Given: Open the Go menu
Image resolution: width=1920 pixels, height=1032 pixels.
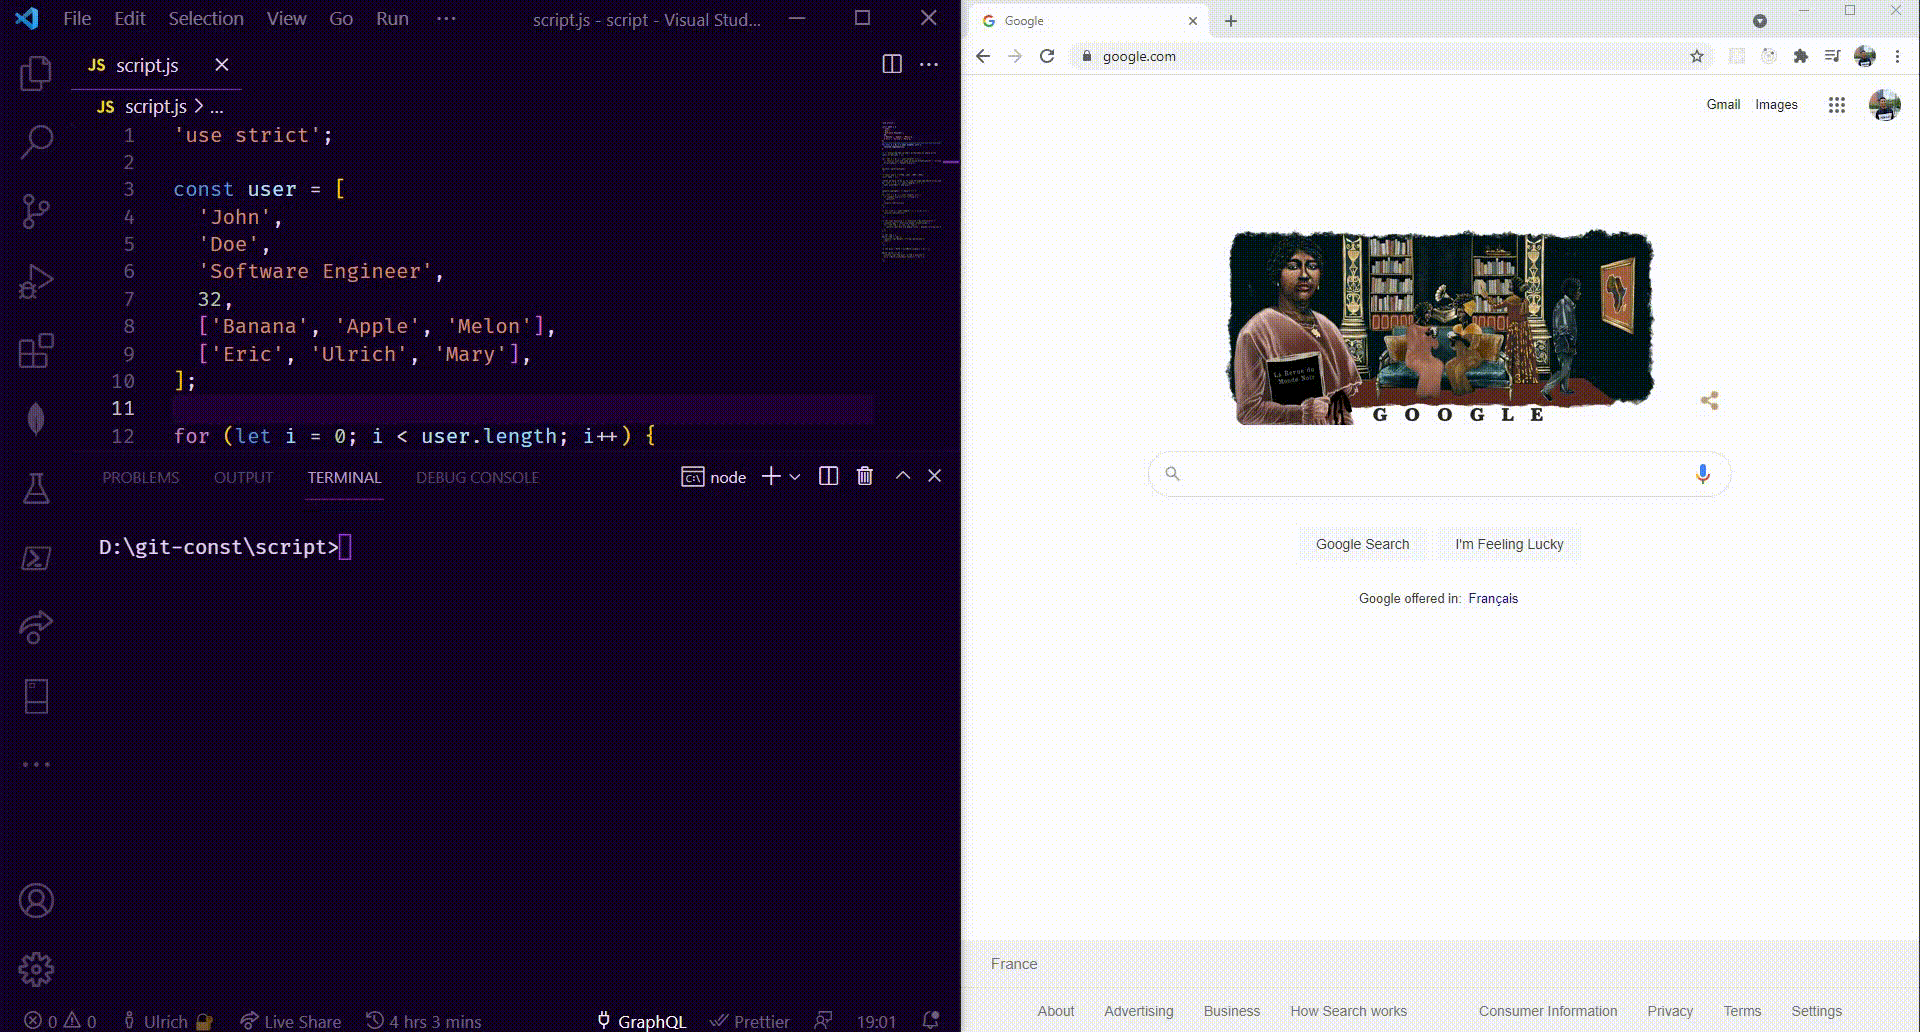Looking at the screenshot, I should (x=341, y=18).
